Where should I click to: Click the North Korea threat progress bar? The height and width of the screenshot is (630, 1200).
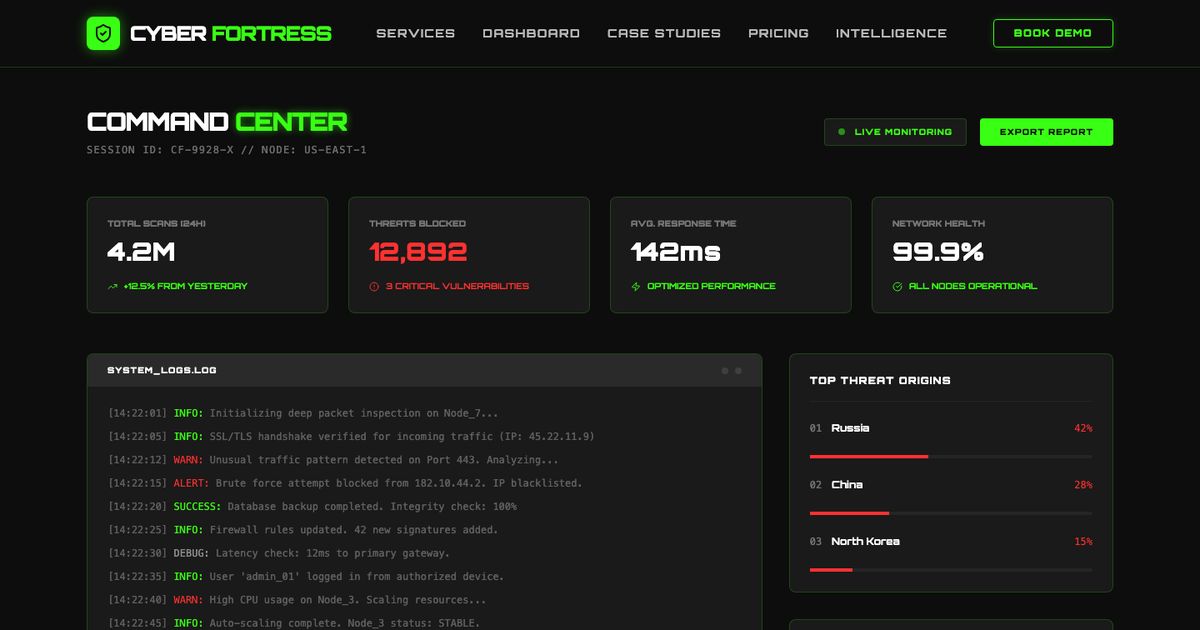tap(951, 570)
